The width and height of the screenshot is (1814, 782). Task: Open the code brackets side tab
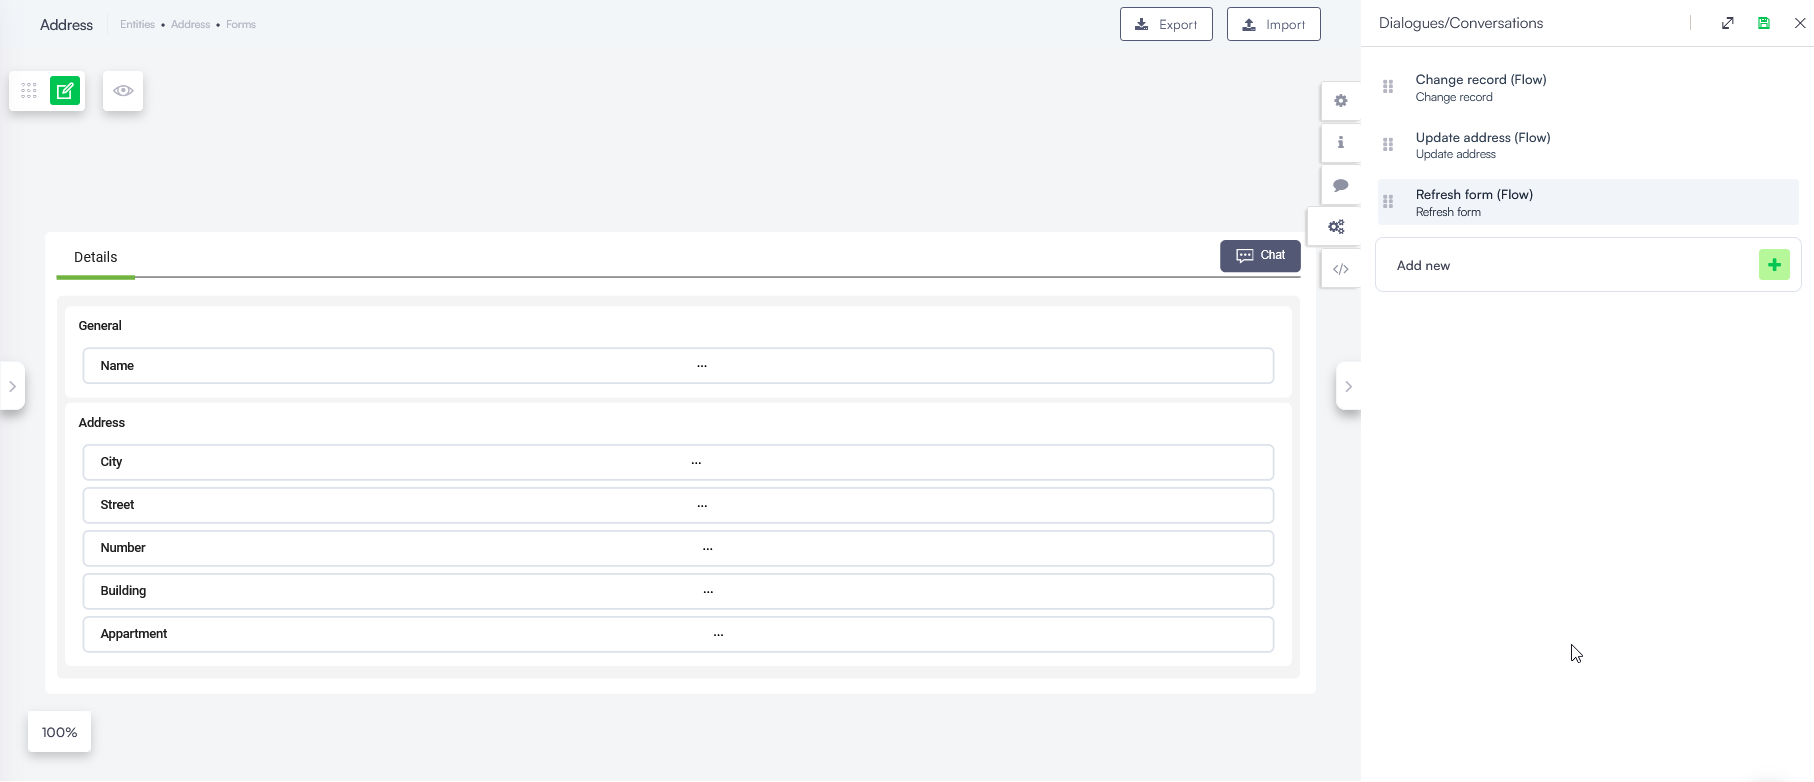click(x=1341, y=269)
